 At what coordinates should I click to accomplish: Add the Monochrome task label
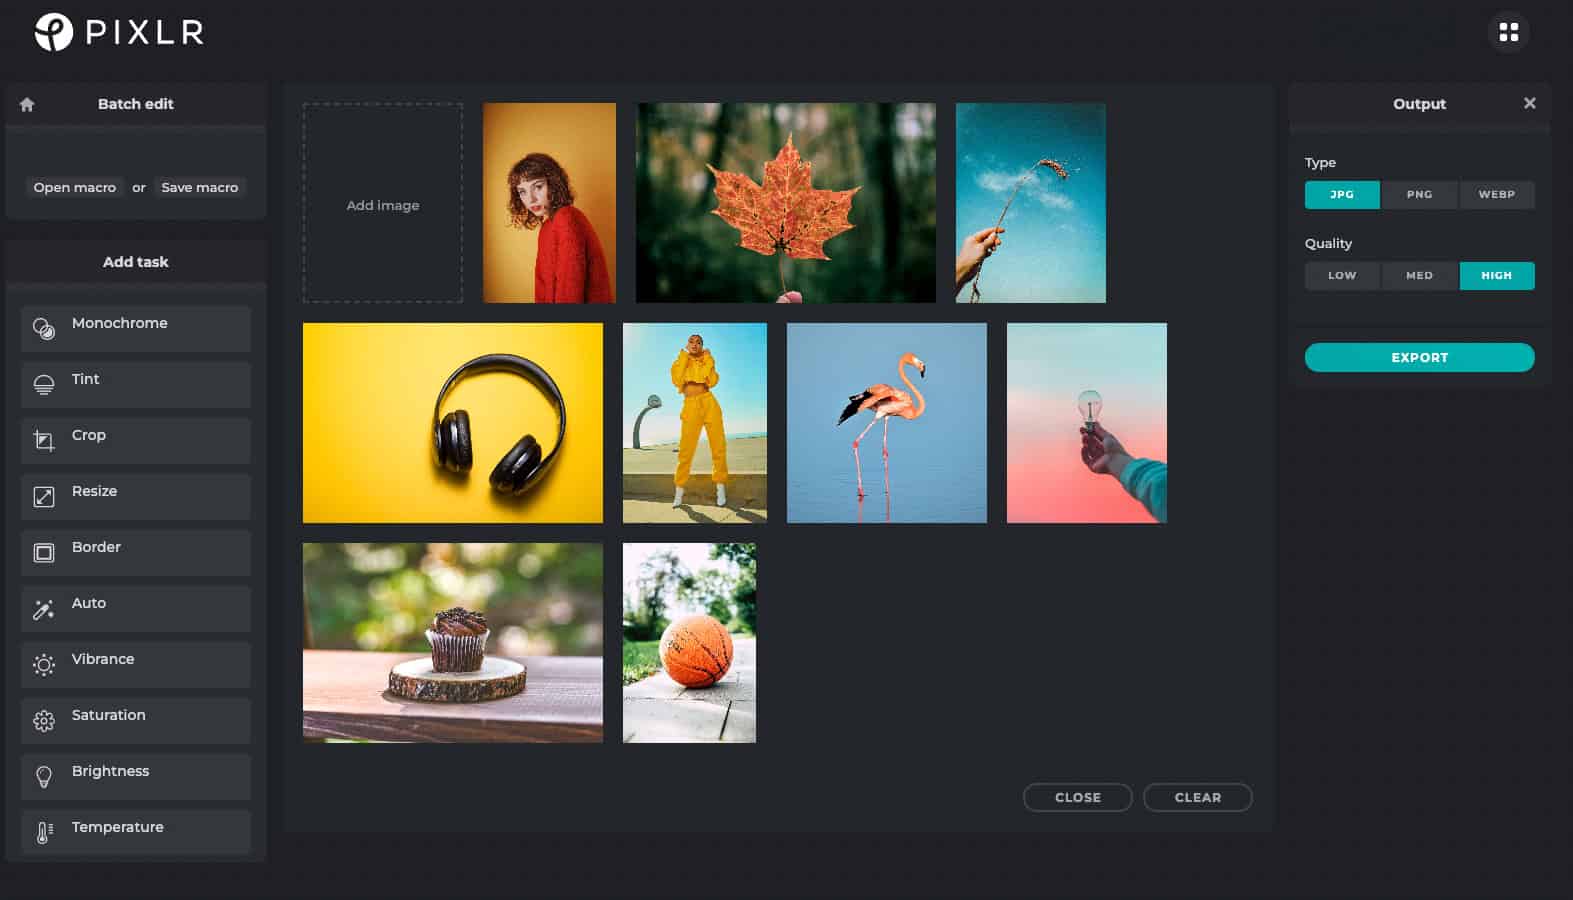point(120,323)
